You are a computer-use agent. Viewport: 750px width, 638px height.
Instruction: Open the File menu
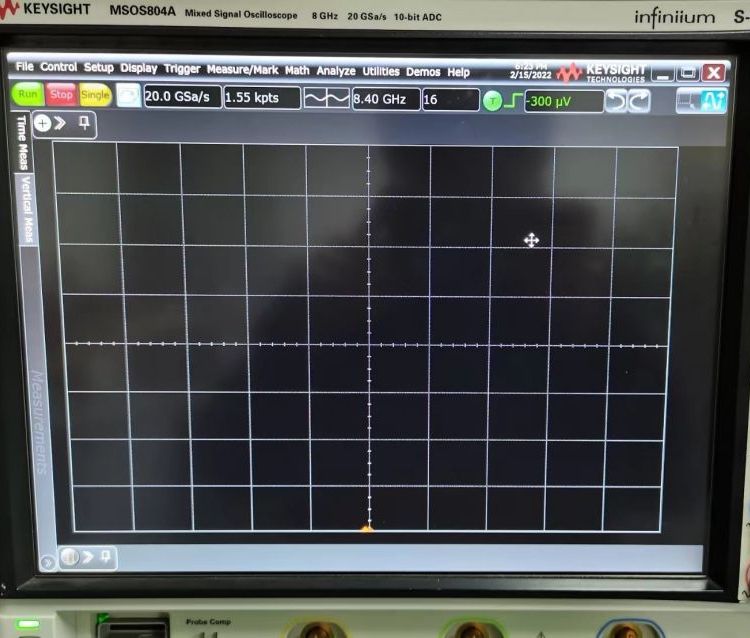tap(25, 68)
